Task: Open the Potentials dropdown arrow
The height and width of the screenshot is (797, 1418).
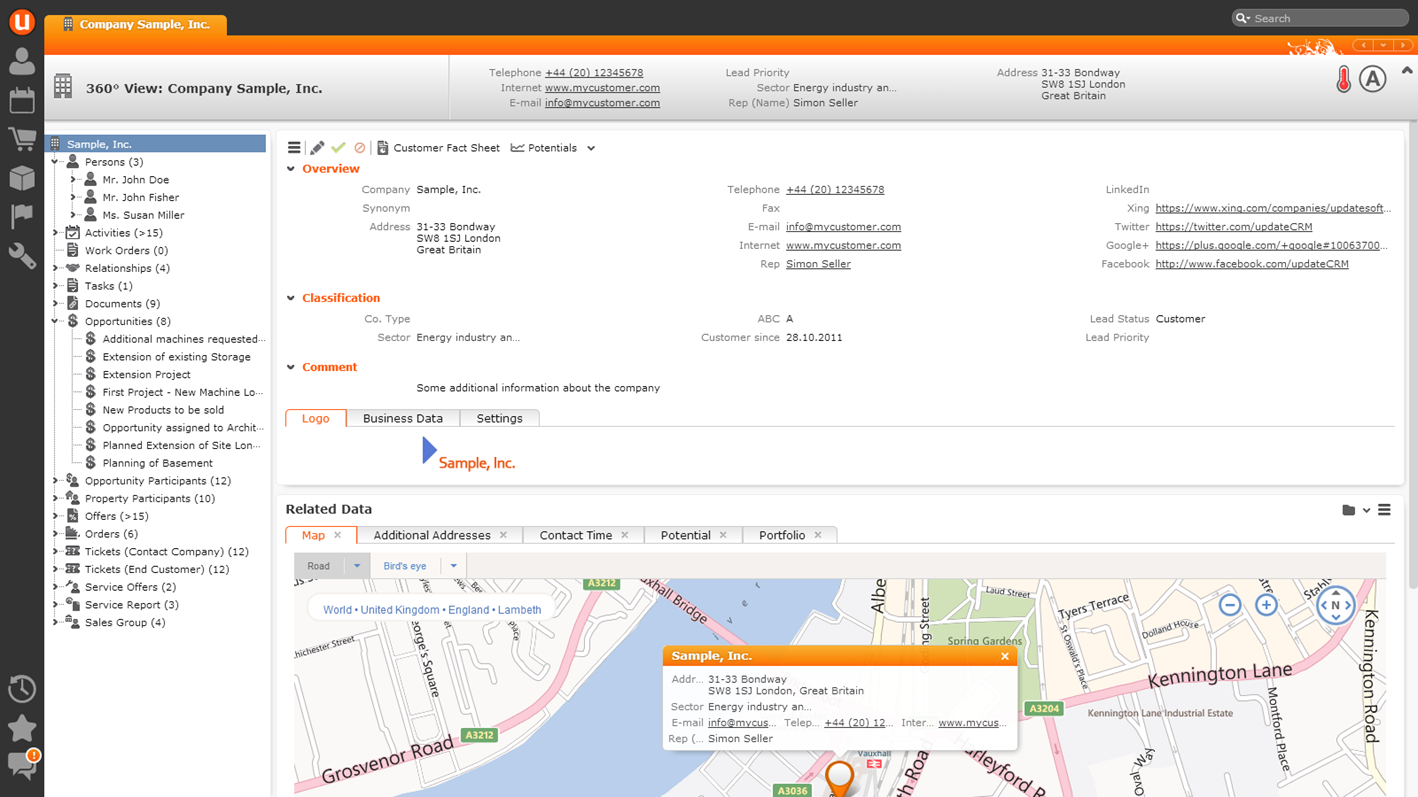Action: click(x=591, y=148)
